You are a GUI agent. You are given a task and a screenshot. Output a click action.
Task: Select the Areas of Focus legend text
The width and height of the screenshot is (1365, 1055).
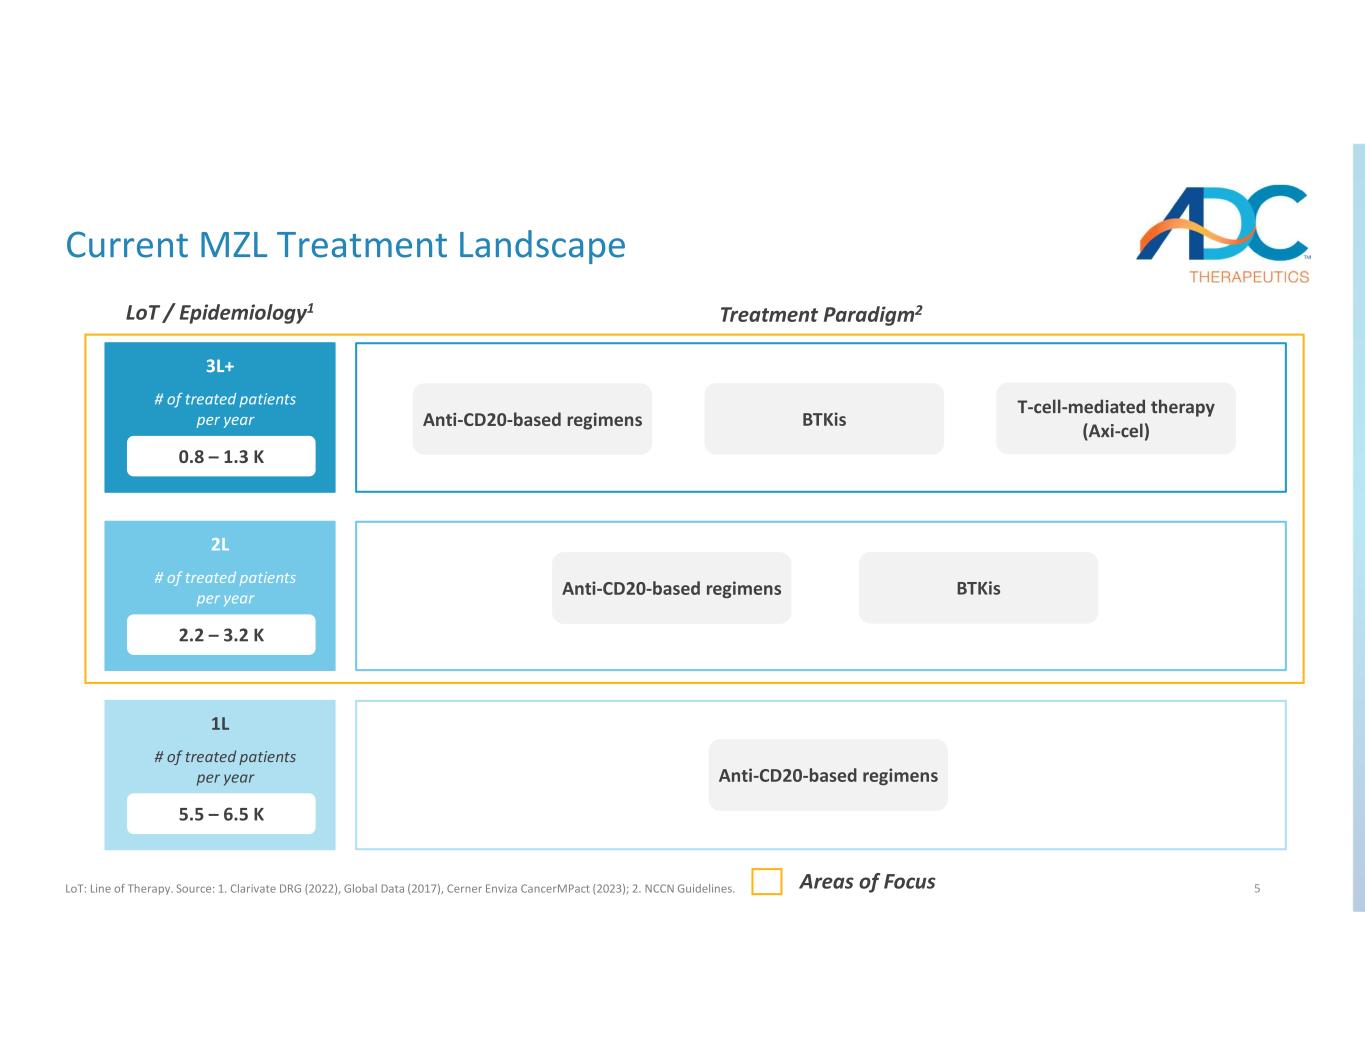867,882
